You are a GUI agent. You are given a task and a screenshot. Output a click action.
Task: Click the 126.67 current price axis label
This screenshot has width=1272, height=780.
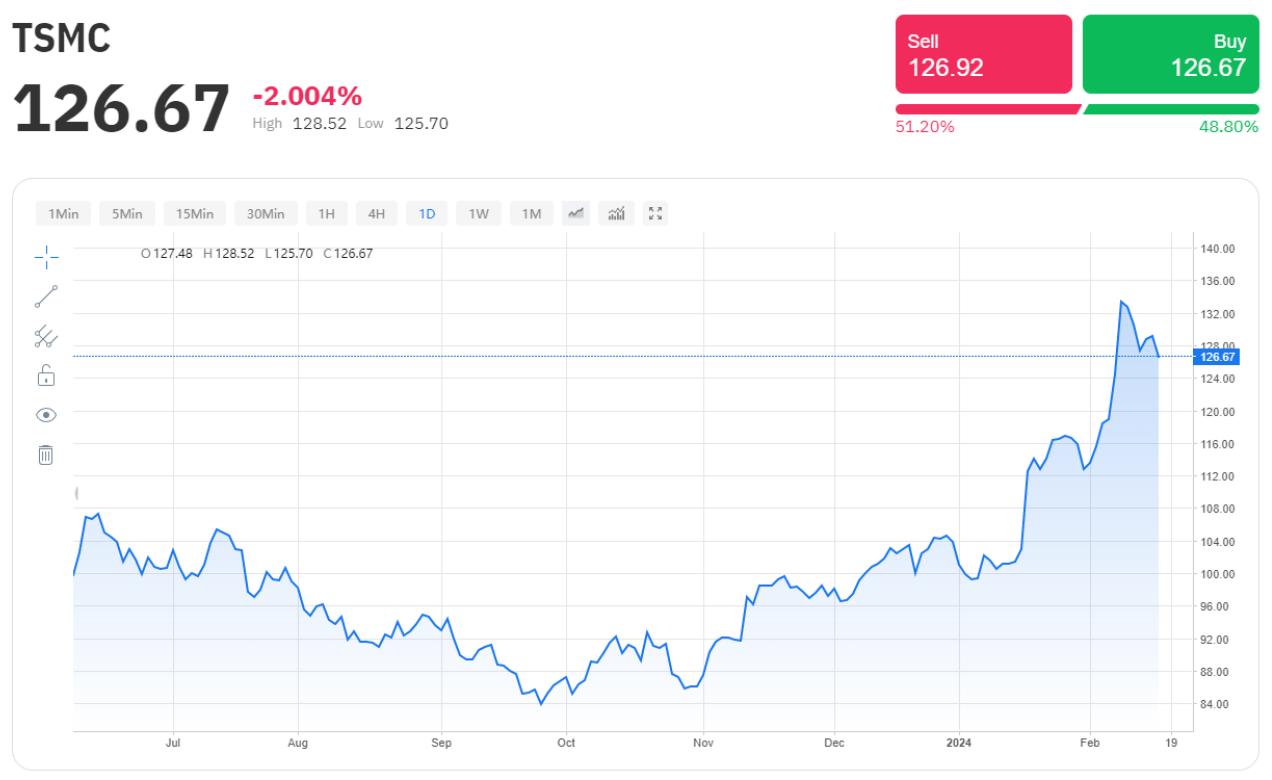click(1219, 357)
